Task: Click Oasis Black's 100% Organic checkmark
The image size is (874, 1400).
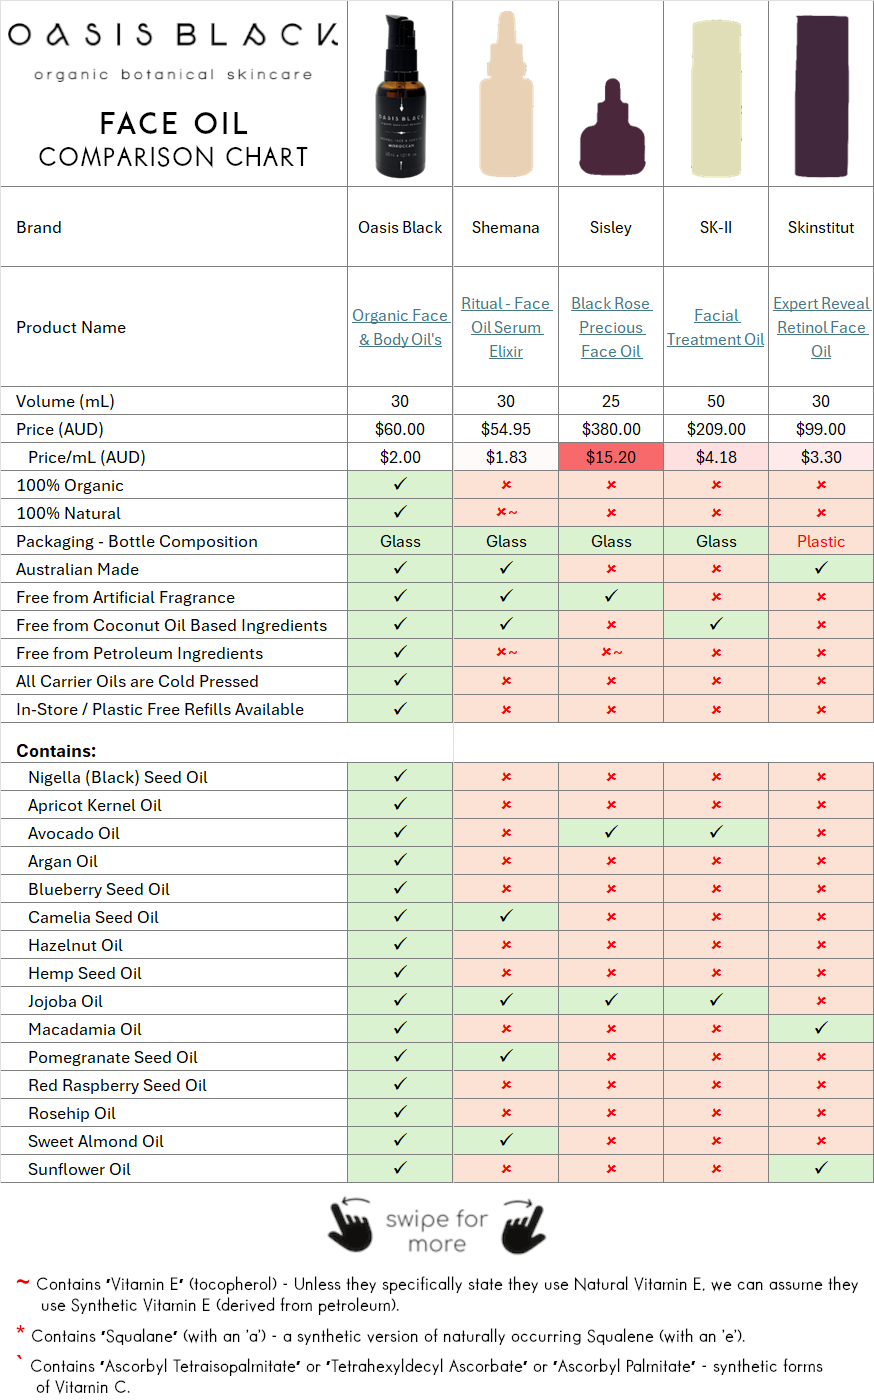Action: click(x=400, y=485)
